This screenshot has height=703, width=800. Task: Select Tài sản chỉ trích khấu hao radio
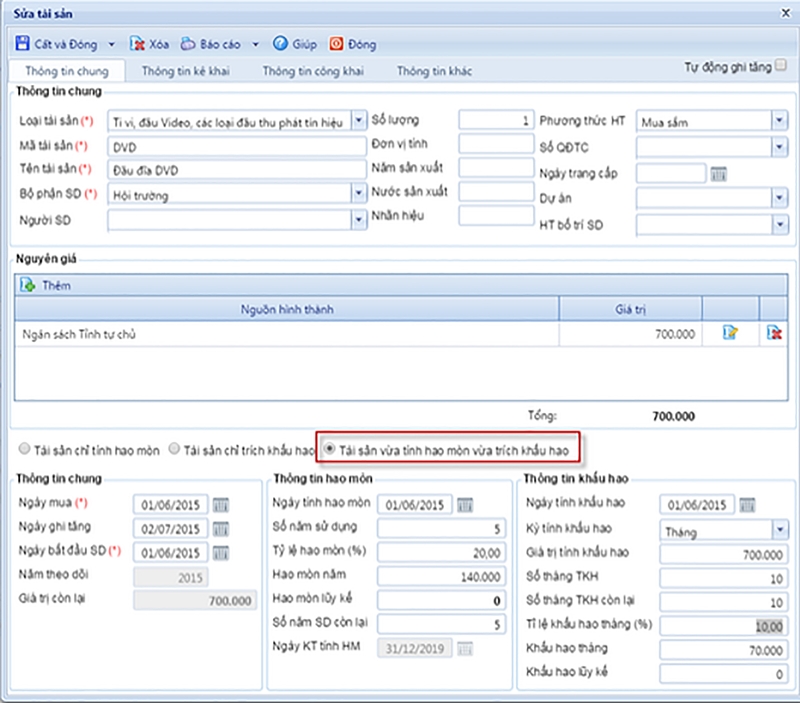(x=174, y=448)
